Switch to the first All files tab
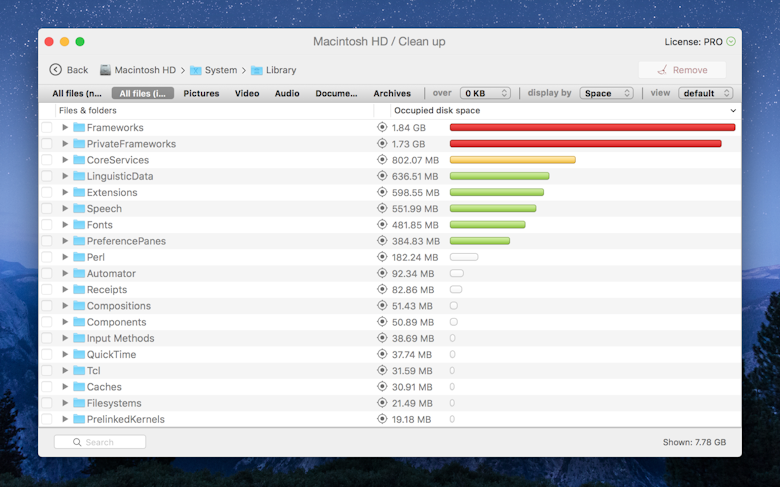This screenshot has height=487, width=780. click(x=77, y=93)
